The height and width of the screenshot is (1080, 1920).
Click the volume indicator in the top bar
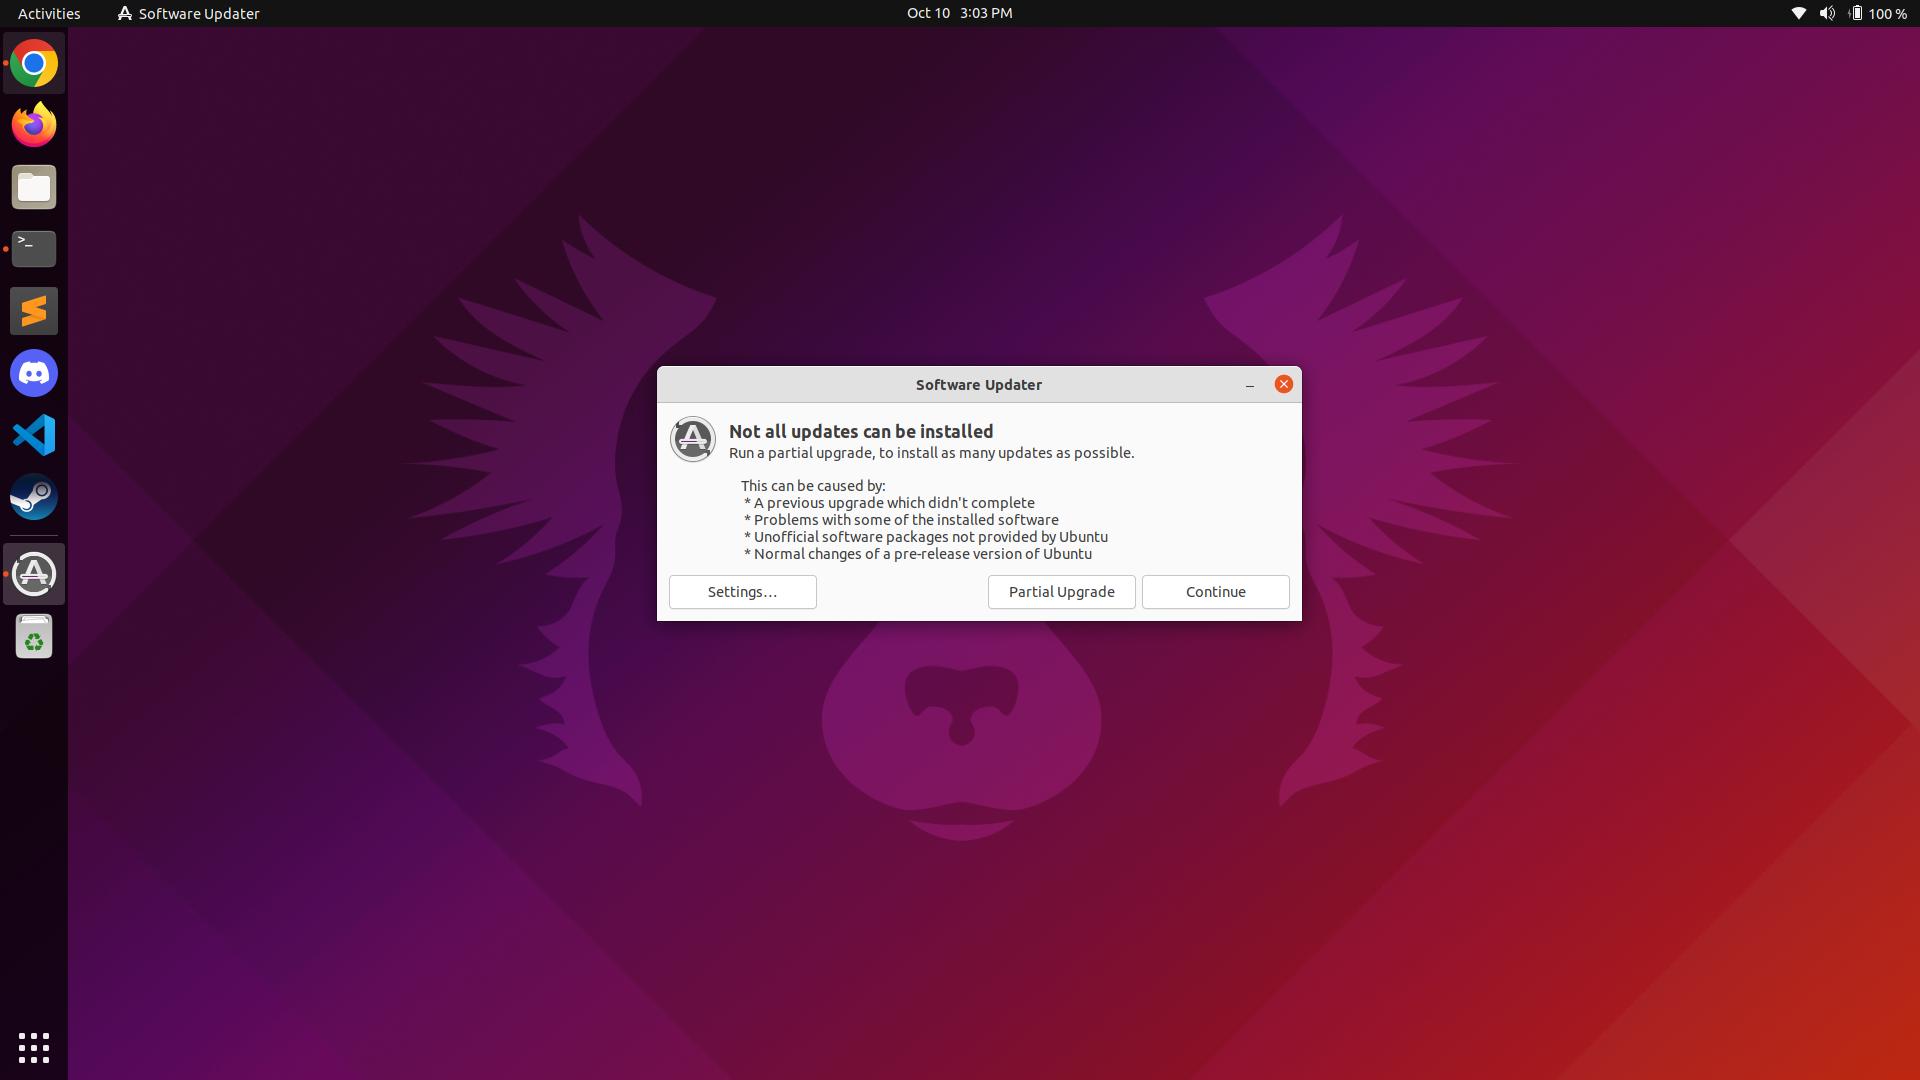click(x=1826, y=13)
